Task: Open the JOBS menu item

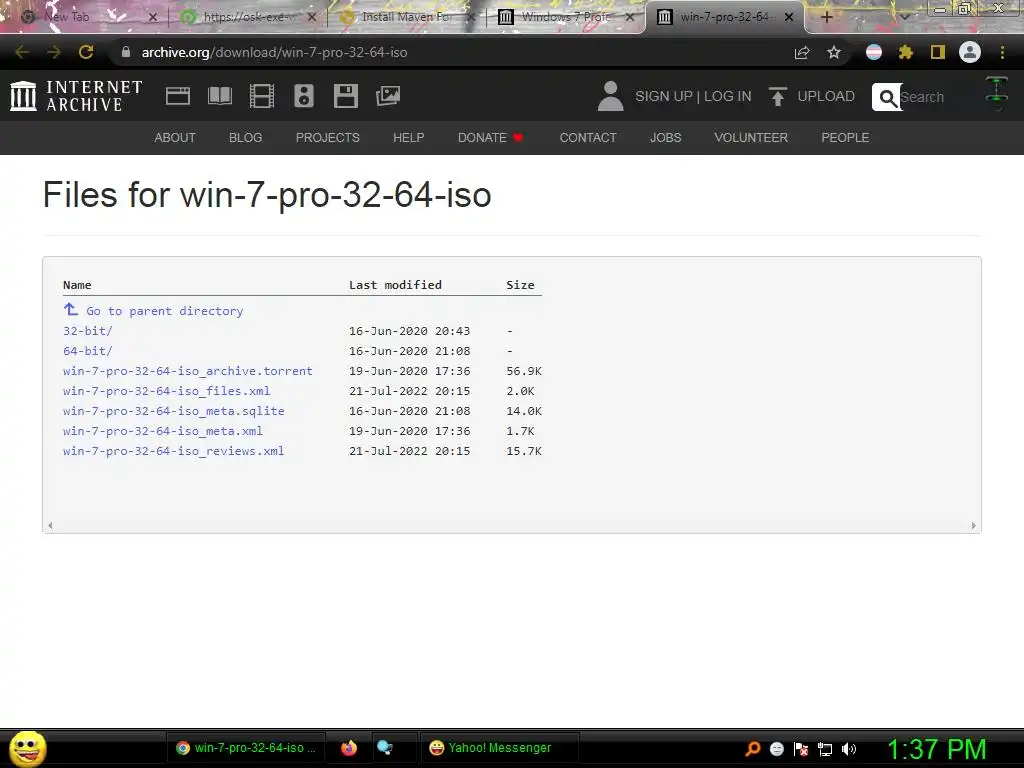Action: (665, 138)
